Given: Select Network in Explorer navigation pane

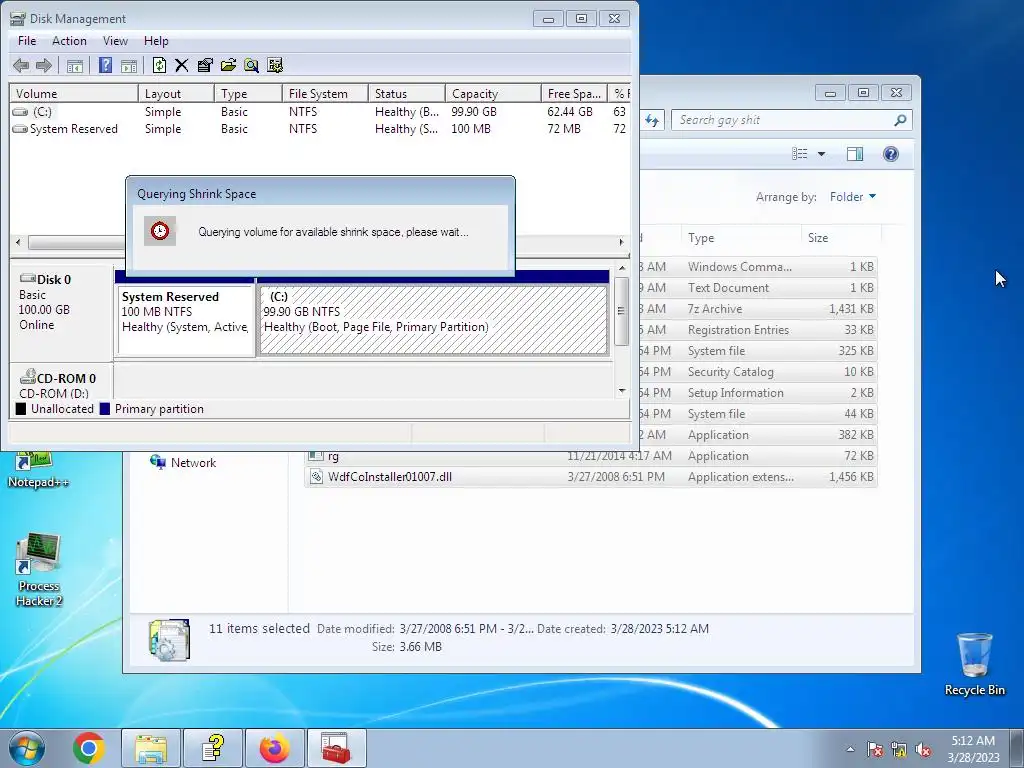Looking at the screenshot, I should click(184, 462).
